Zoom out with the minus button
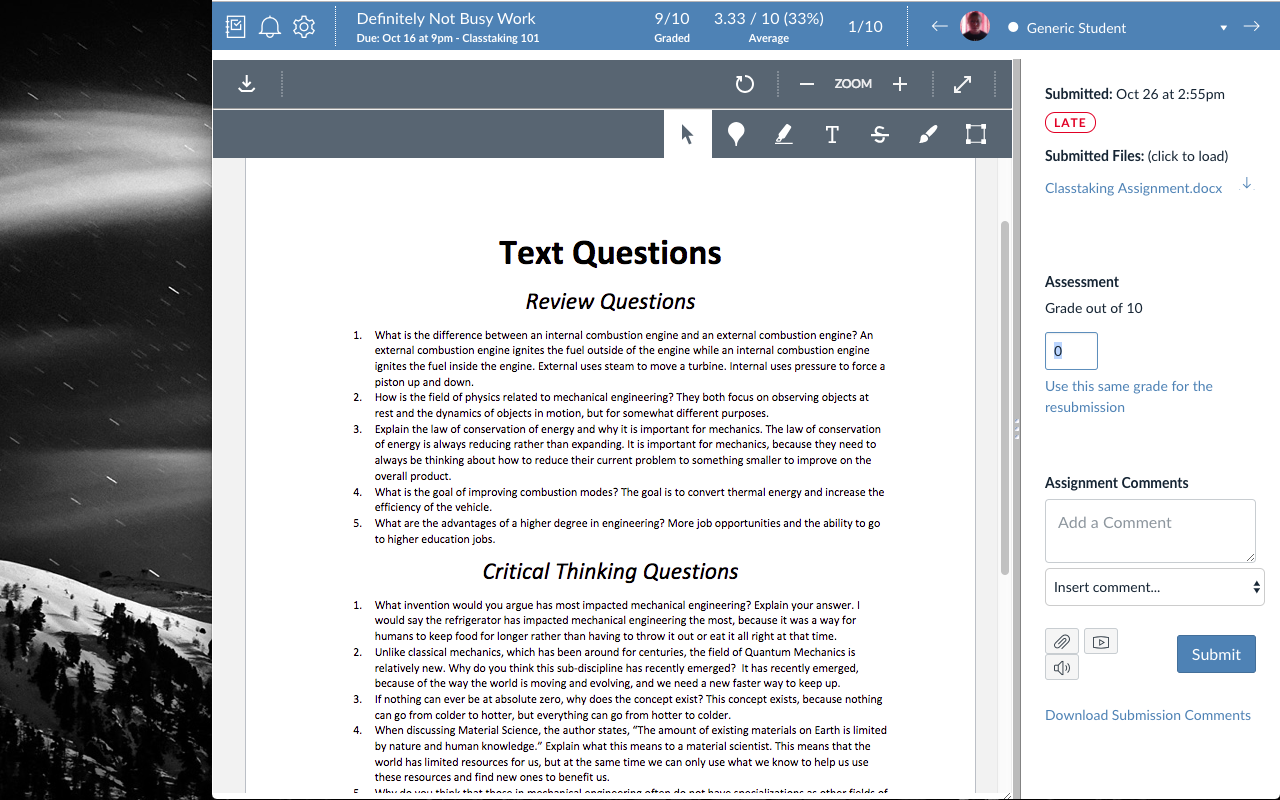This screenshot has height=800, width=1280. (807, 84)
